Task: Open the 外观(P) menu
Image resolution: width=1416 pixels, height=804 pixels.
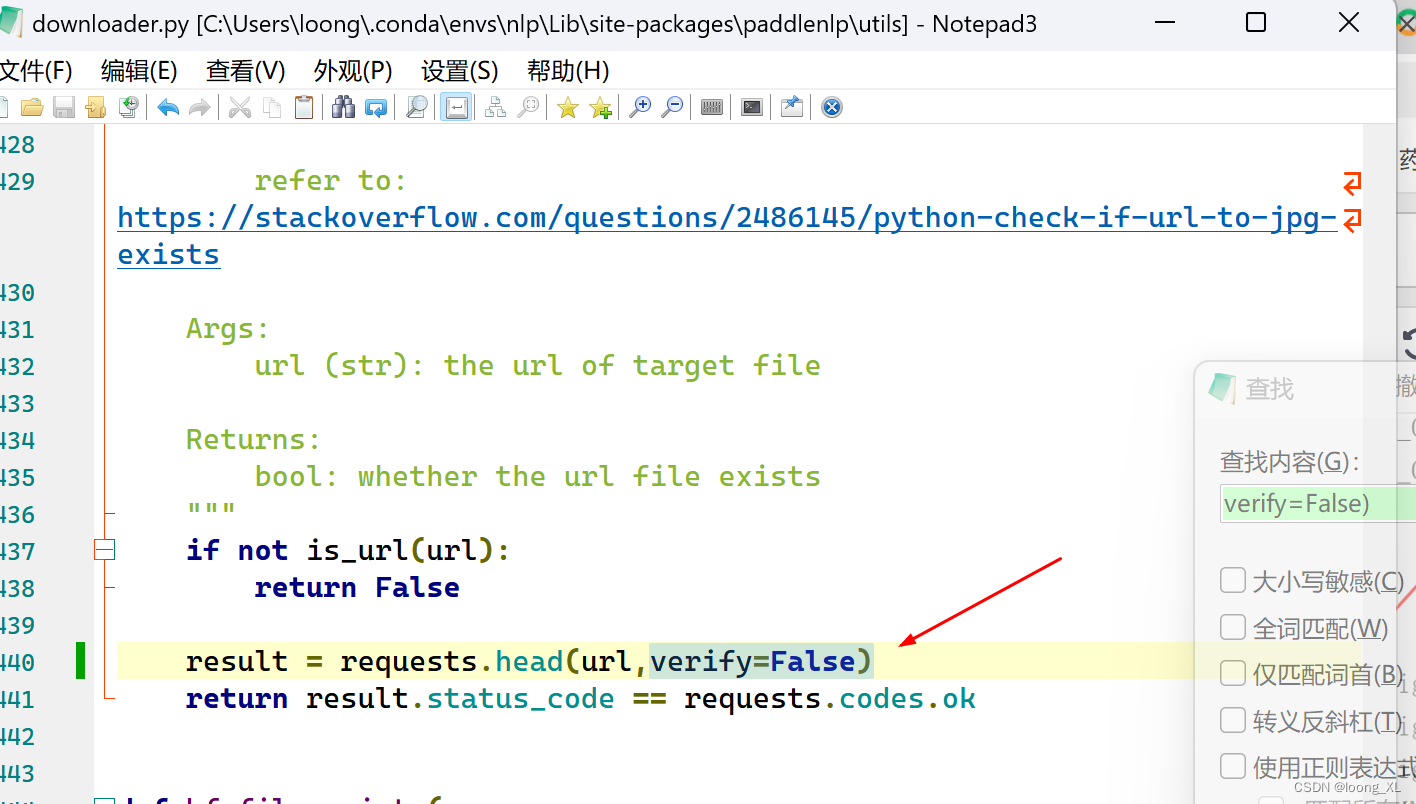Action: tap(353, 71)
